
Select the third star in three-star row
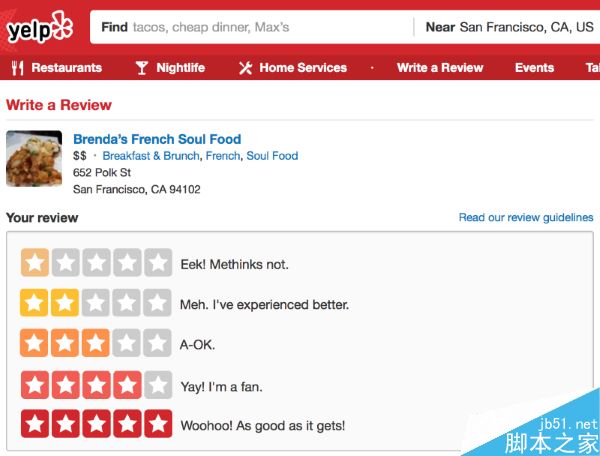(x=96, y=344)
